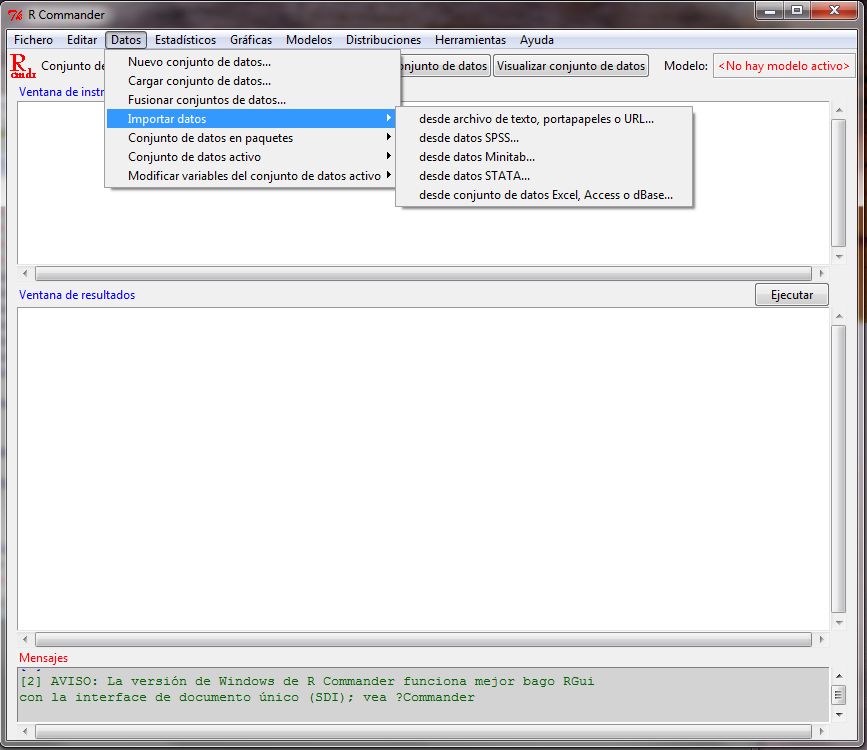Image resolution: width=867 pixels, height=750 pixels.
Task: Click up arrow of Mensajes scrollbar
Action: [839, 676]
